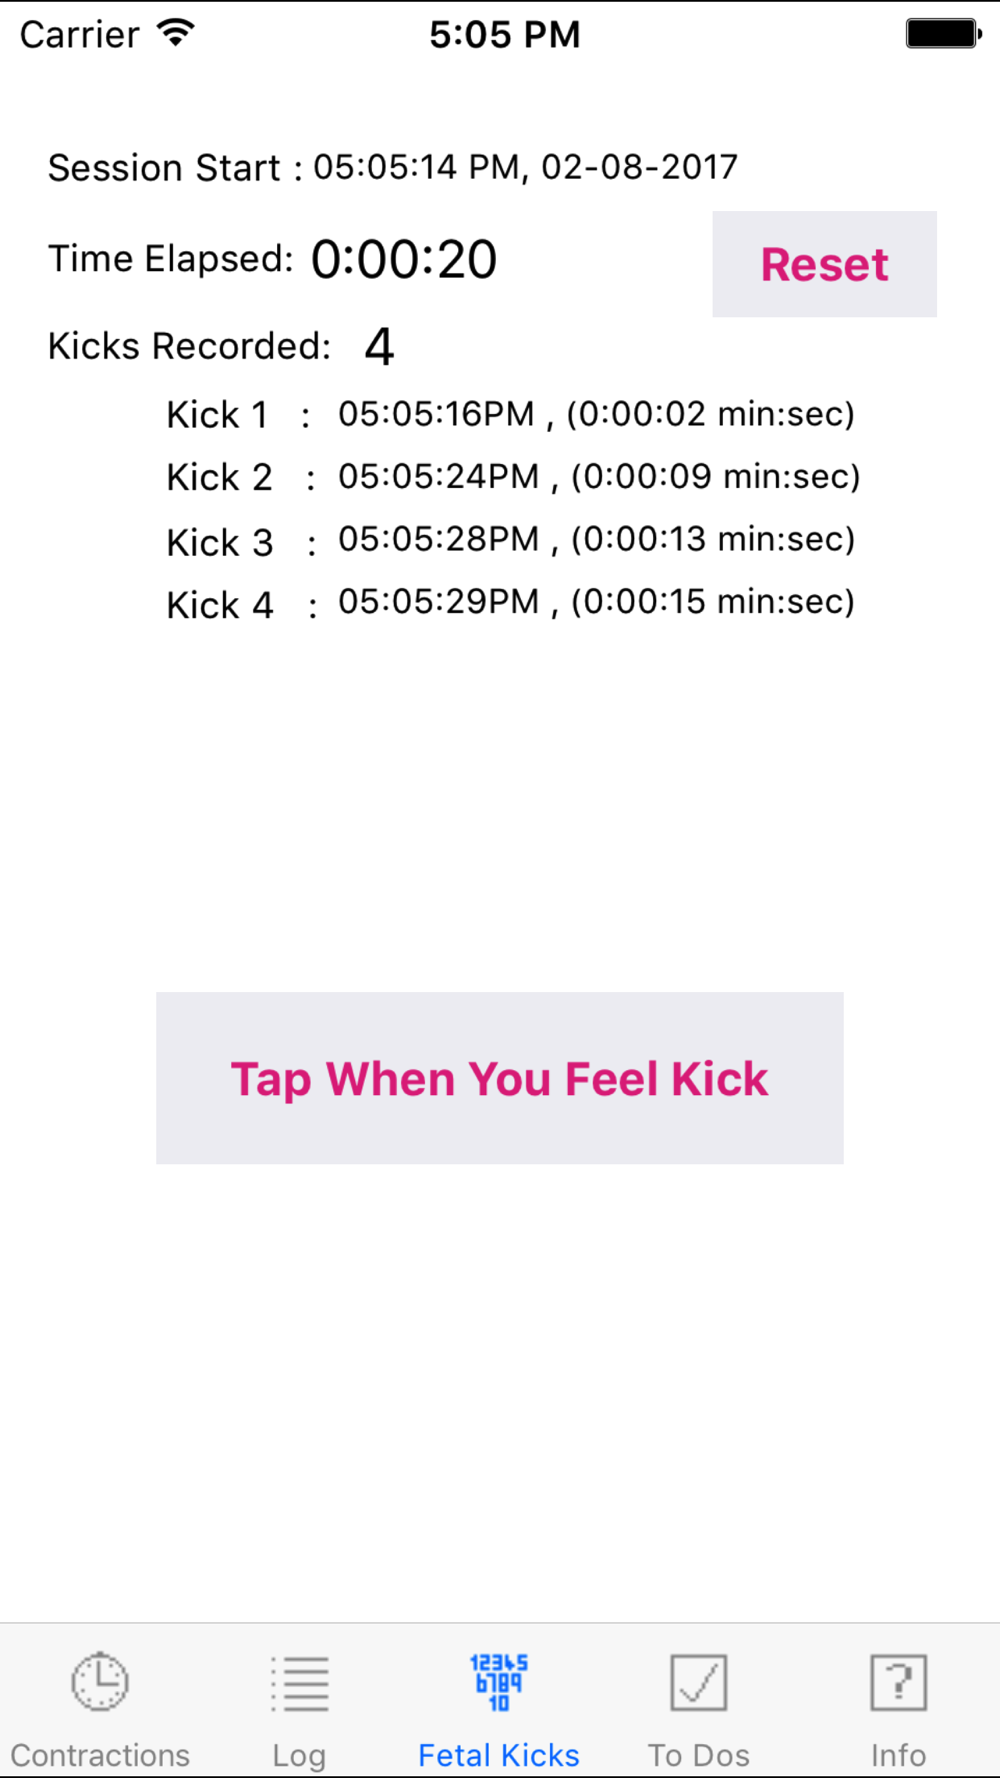Open the Contractions clock icon
The image size is (1000, 1778).
(x=100, y=1682)
